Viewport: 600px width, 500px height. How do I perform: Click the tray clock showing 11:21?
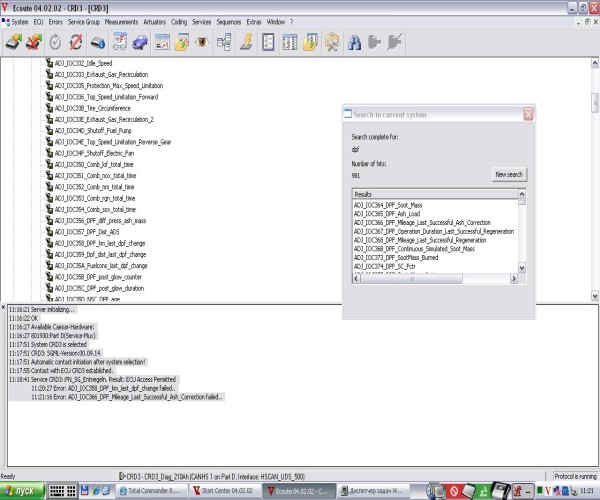coord(587,491)
